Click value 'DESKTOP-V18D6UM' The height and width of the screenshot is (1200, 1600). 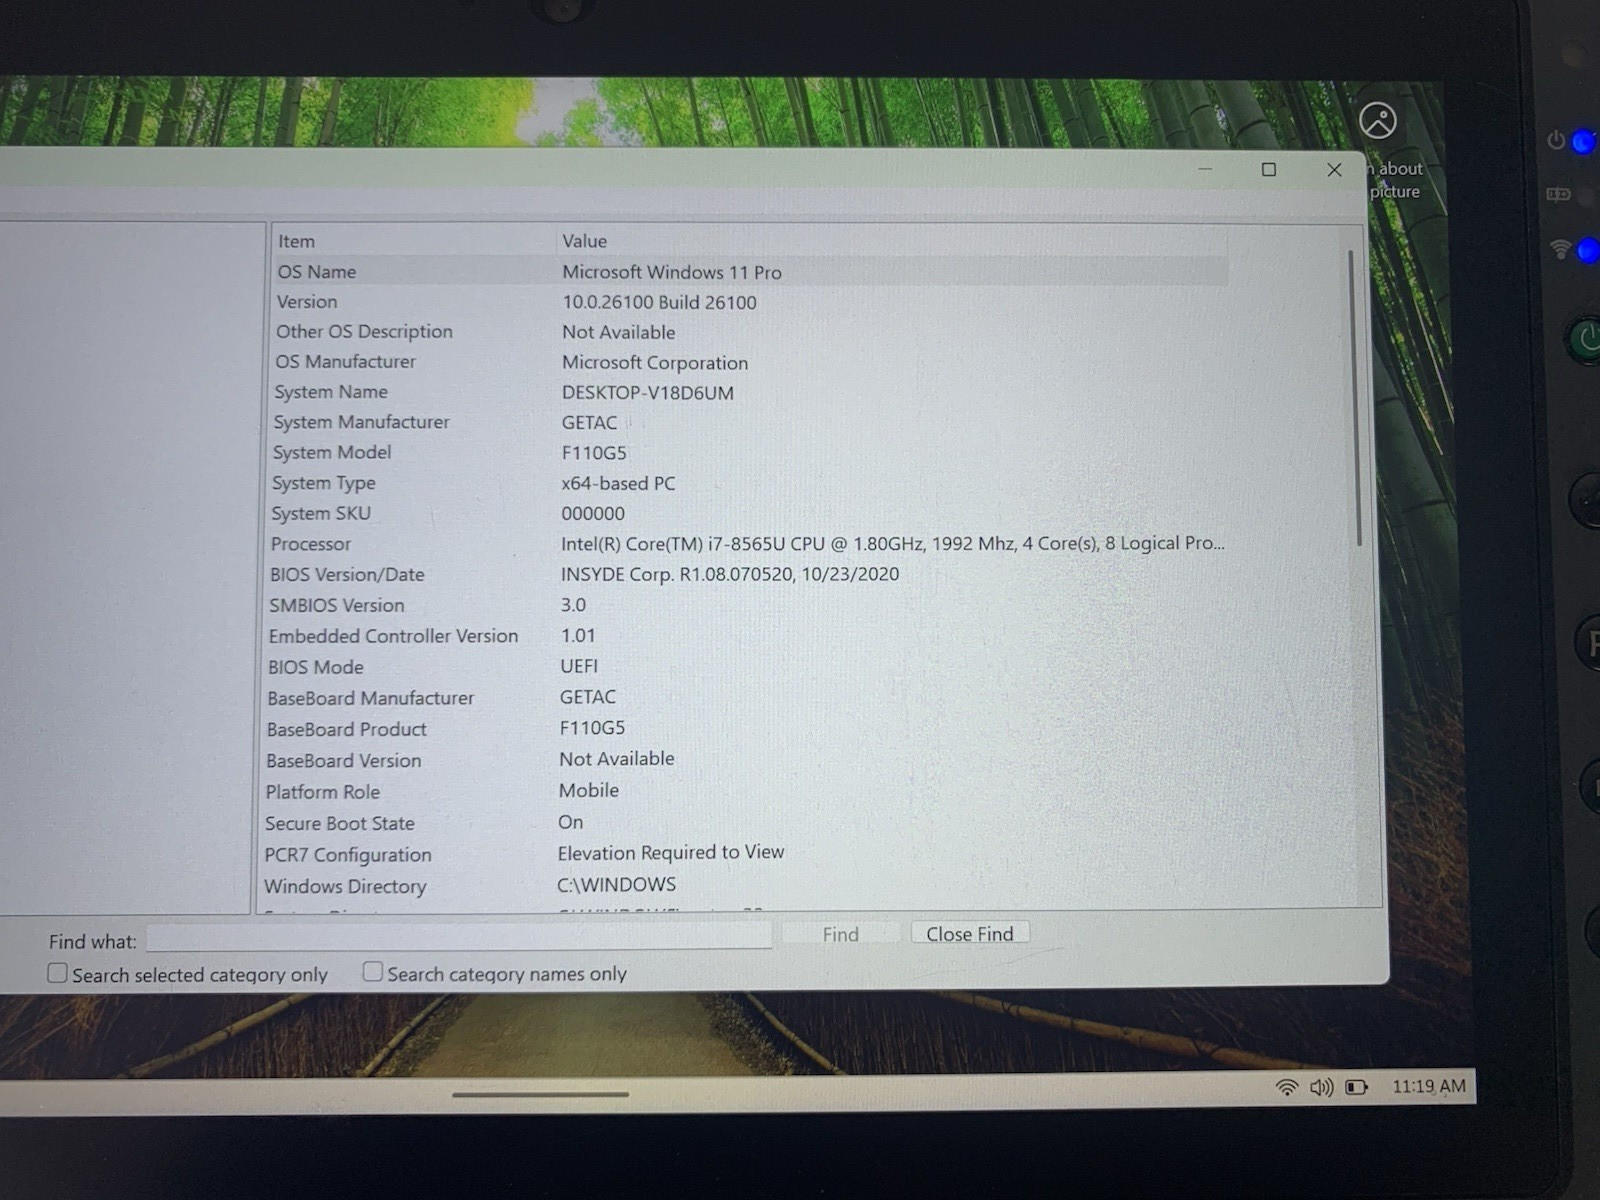(x=648, y=393)
